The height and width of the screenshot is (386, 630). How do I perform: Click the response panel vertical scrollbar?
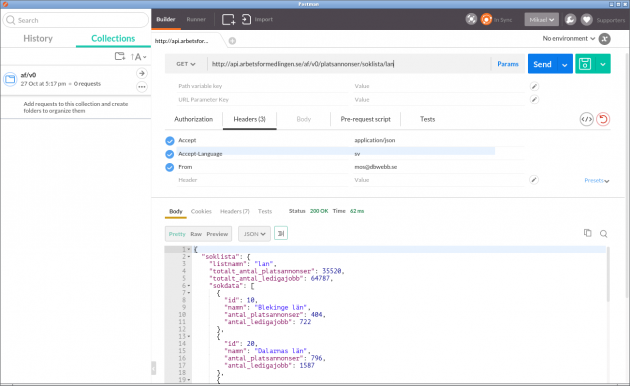[608, 274]
